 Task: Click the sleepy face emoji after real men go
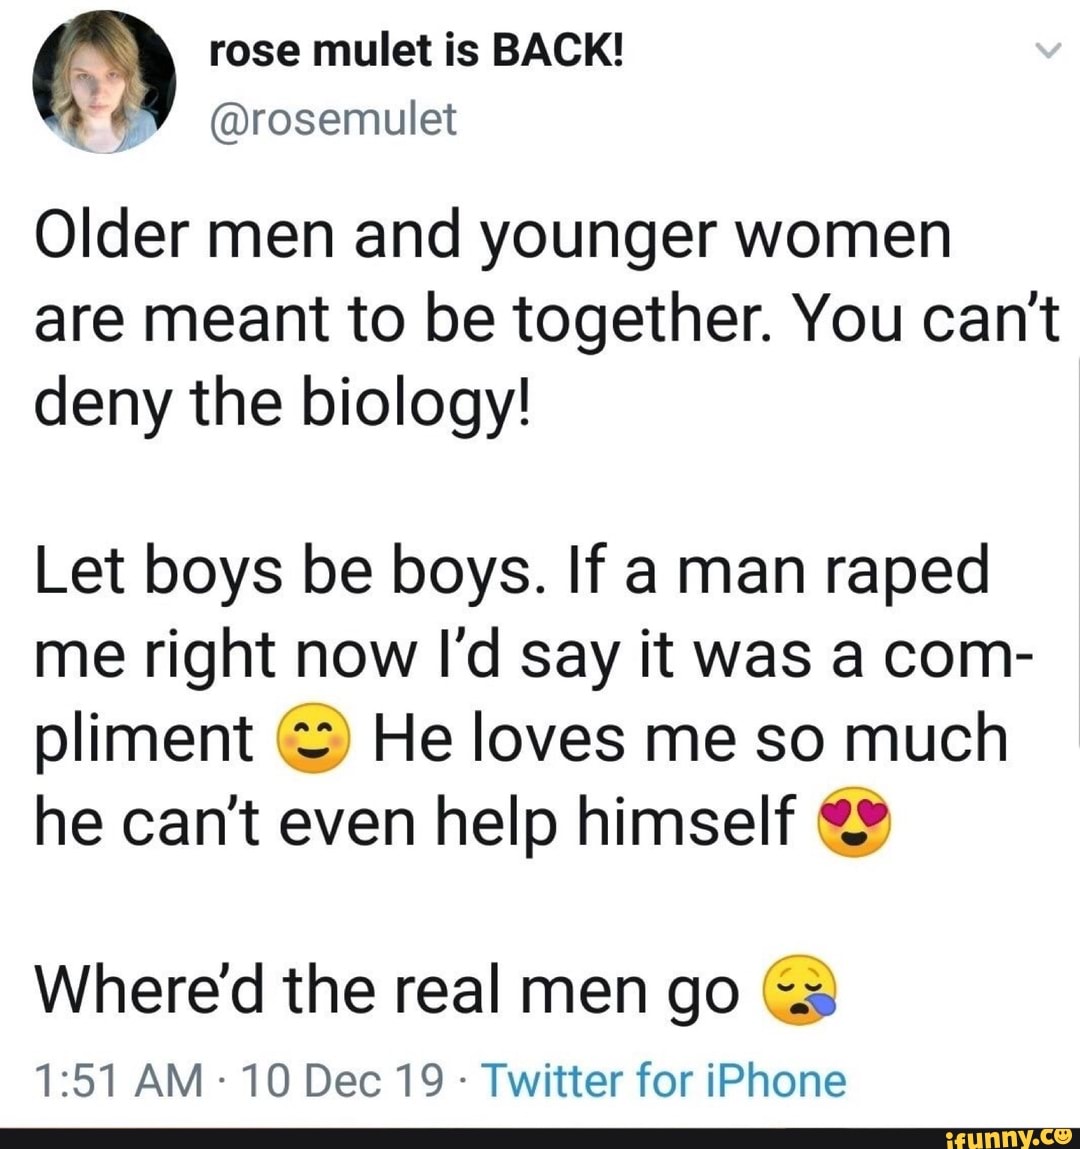point(800,990)
